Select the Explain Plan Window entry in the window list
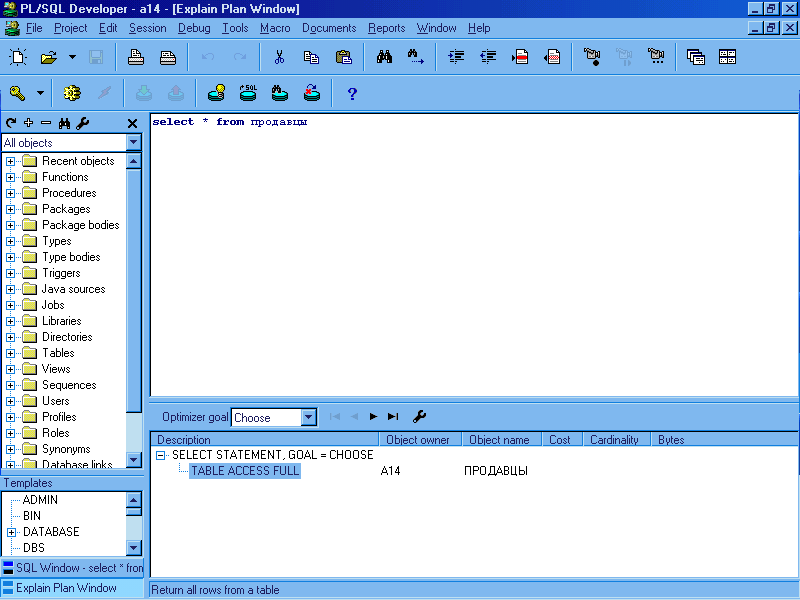The width and height of the screenshot is (800, 600). (x=72, y=588)
